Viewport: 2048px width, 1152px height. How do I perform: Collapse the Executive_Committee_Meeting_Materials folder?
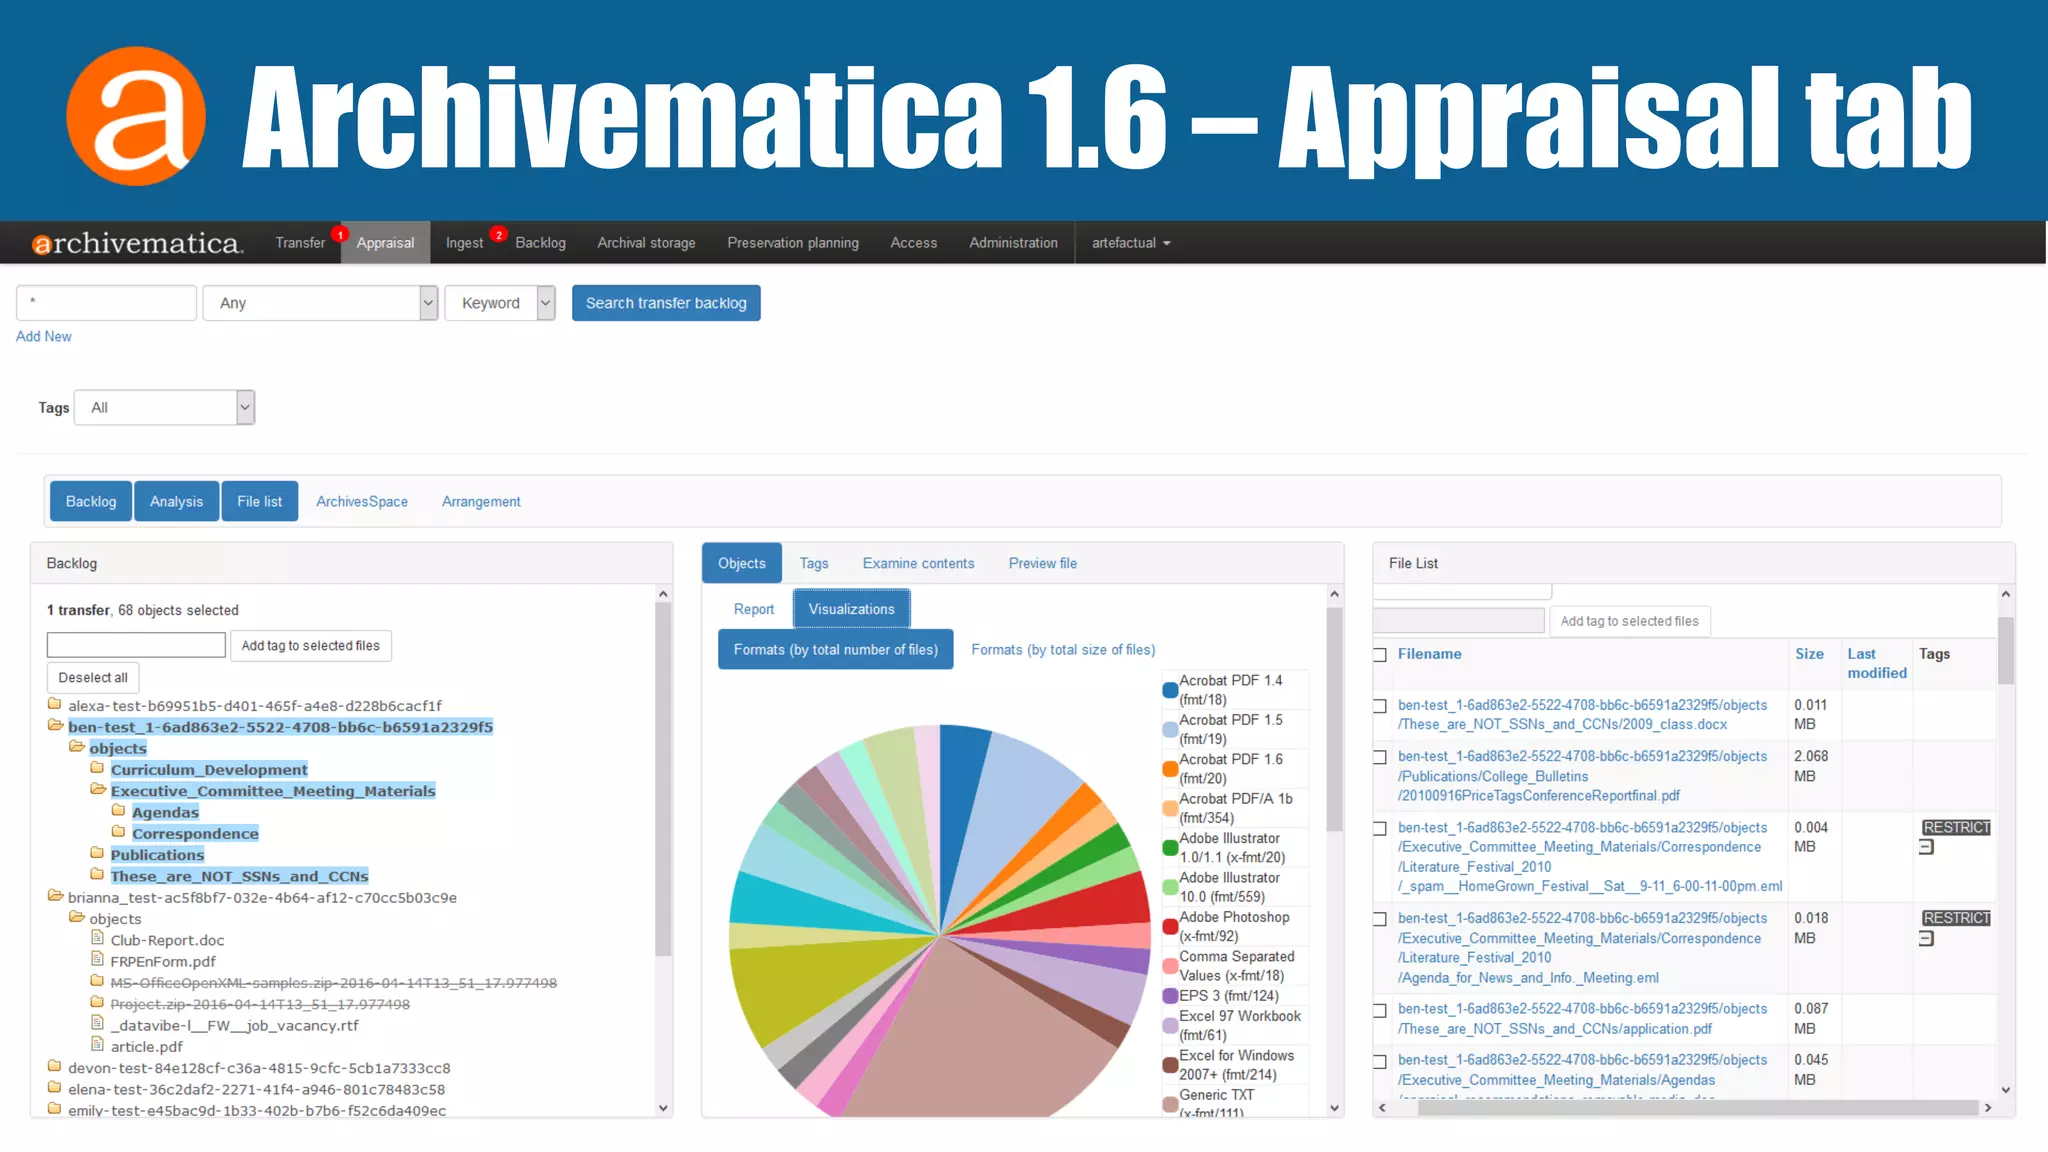pos(97,790)
